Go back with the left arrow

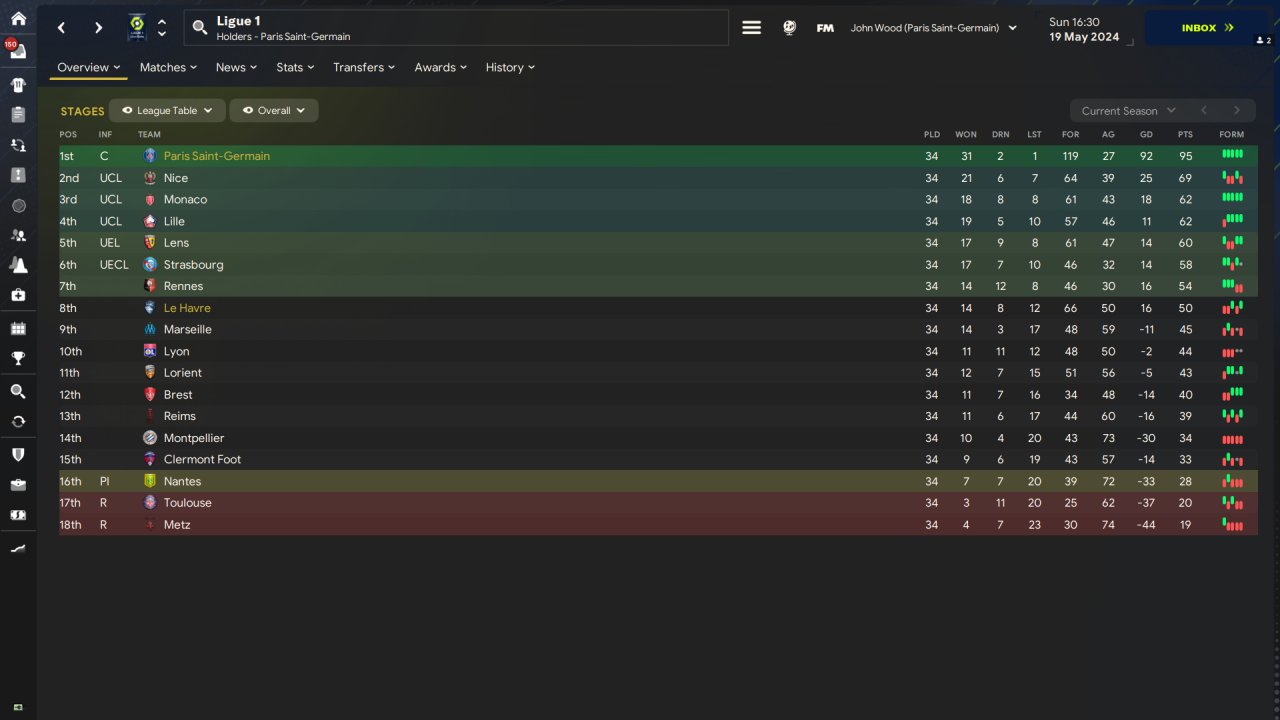(62, 28)
